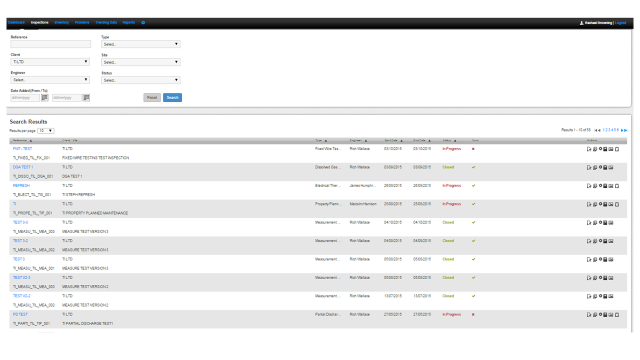Image resolution: width=640 pixels, height=360 pixels.
Task: Click the clipboard icon in TI PROPERTY PLANNED MAINTENANCE row
Action: tap(617, 204)
